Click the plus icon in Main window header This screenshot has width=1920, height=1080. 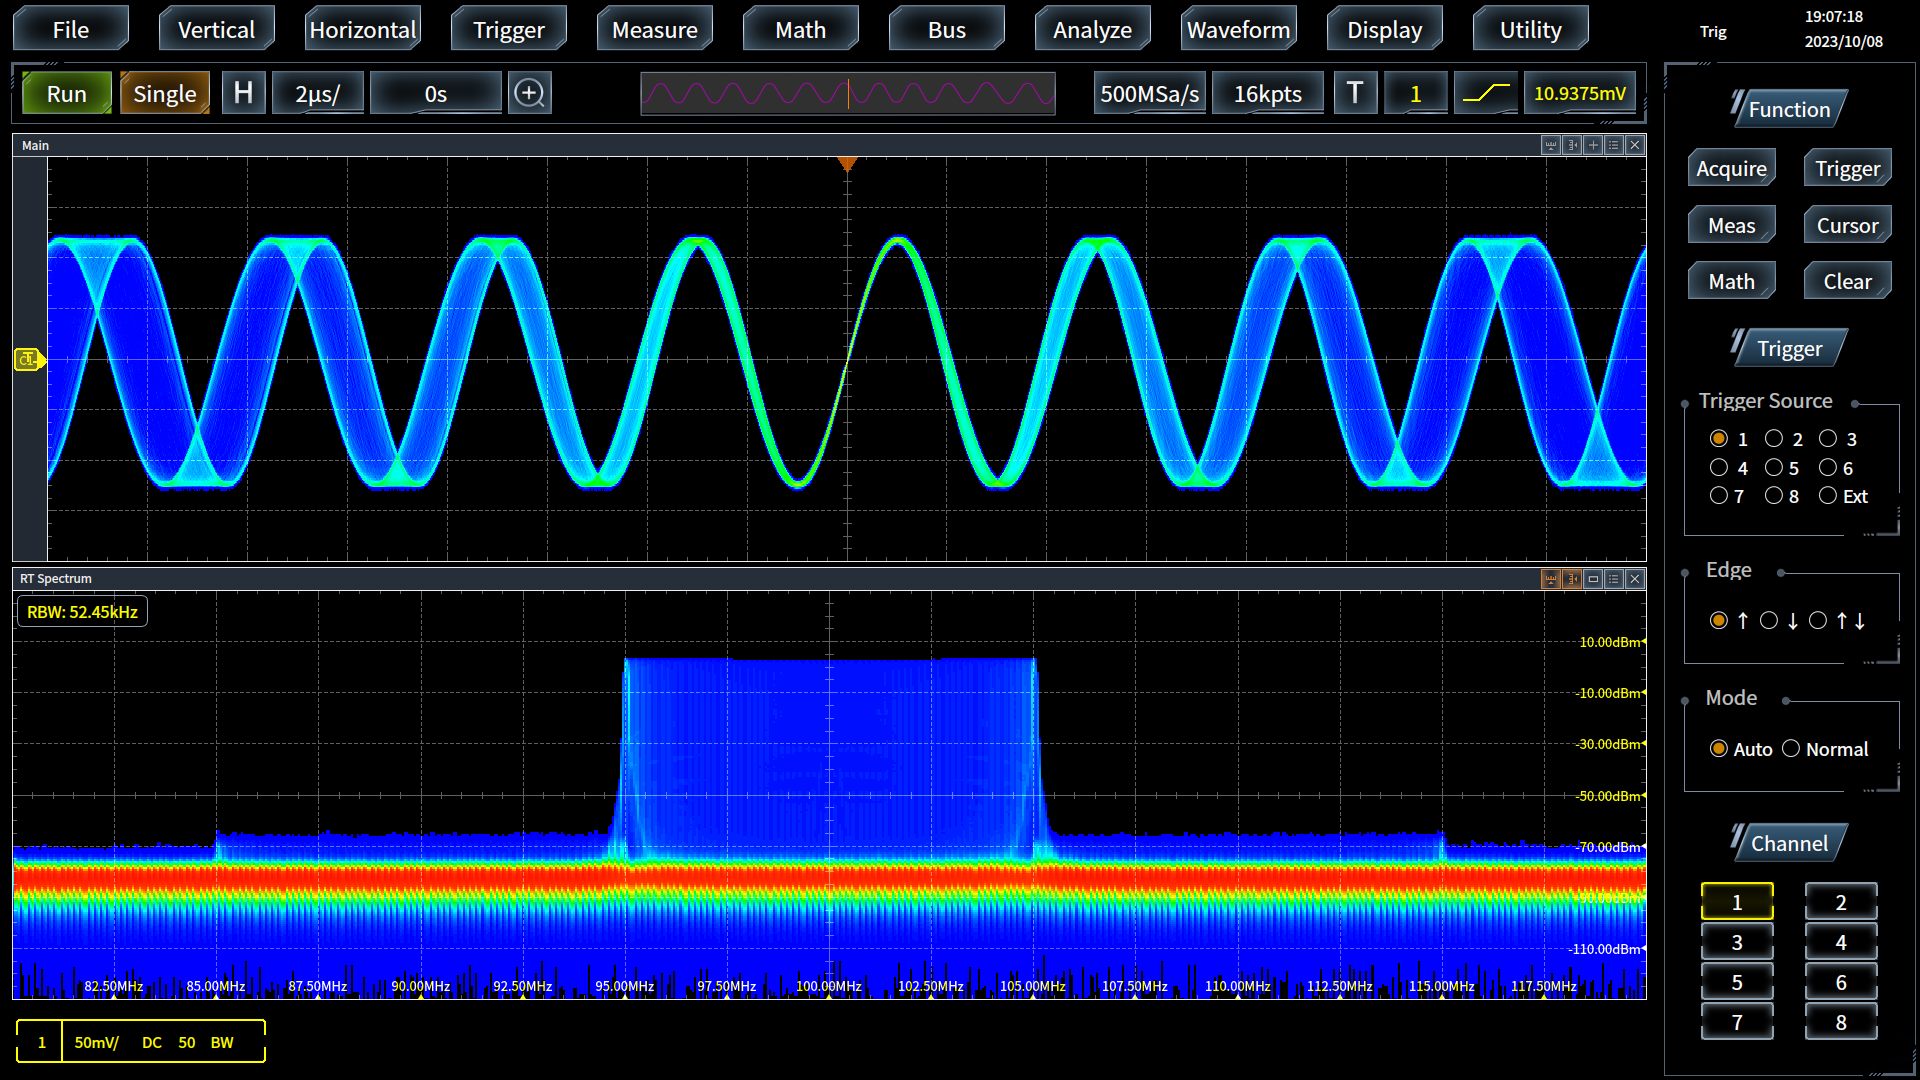(1593, 145)
